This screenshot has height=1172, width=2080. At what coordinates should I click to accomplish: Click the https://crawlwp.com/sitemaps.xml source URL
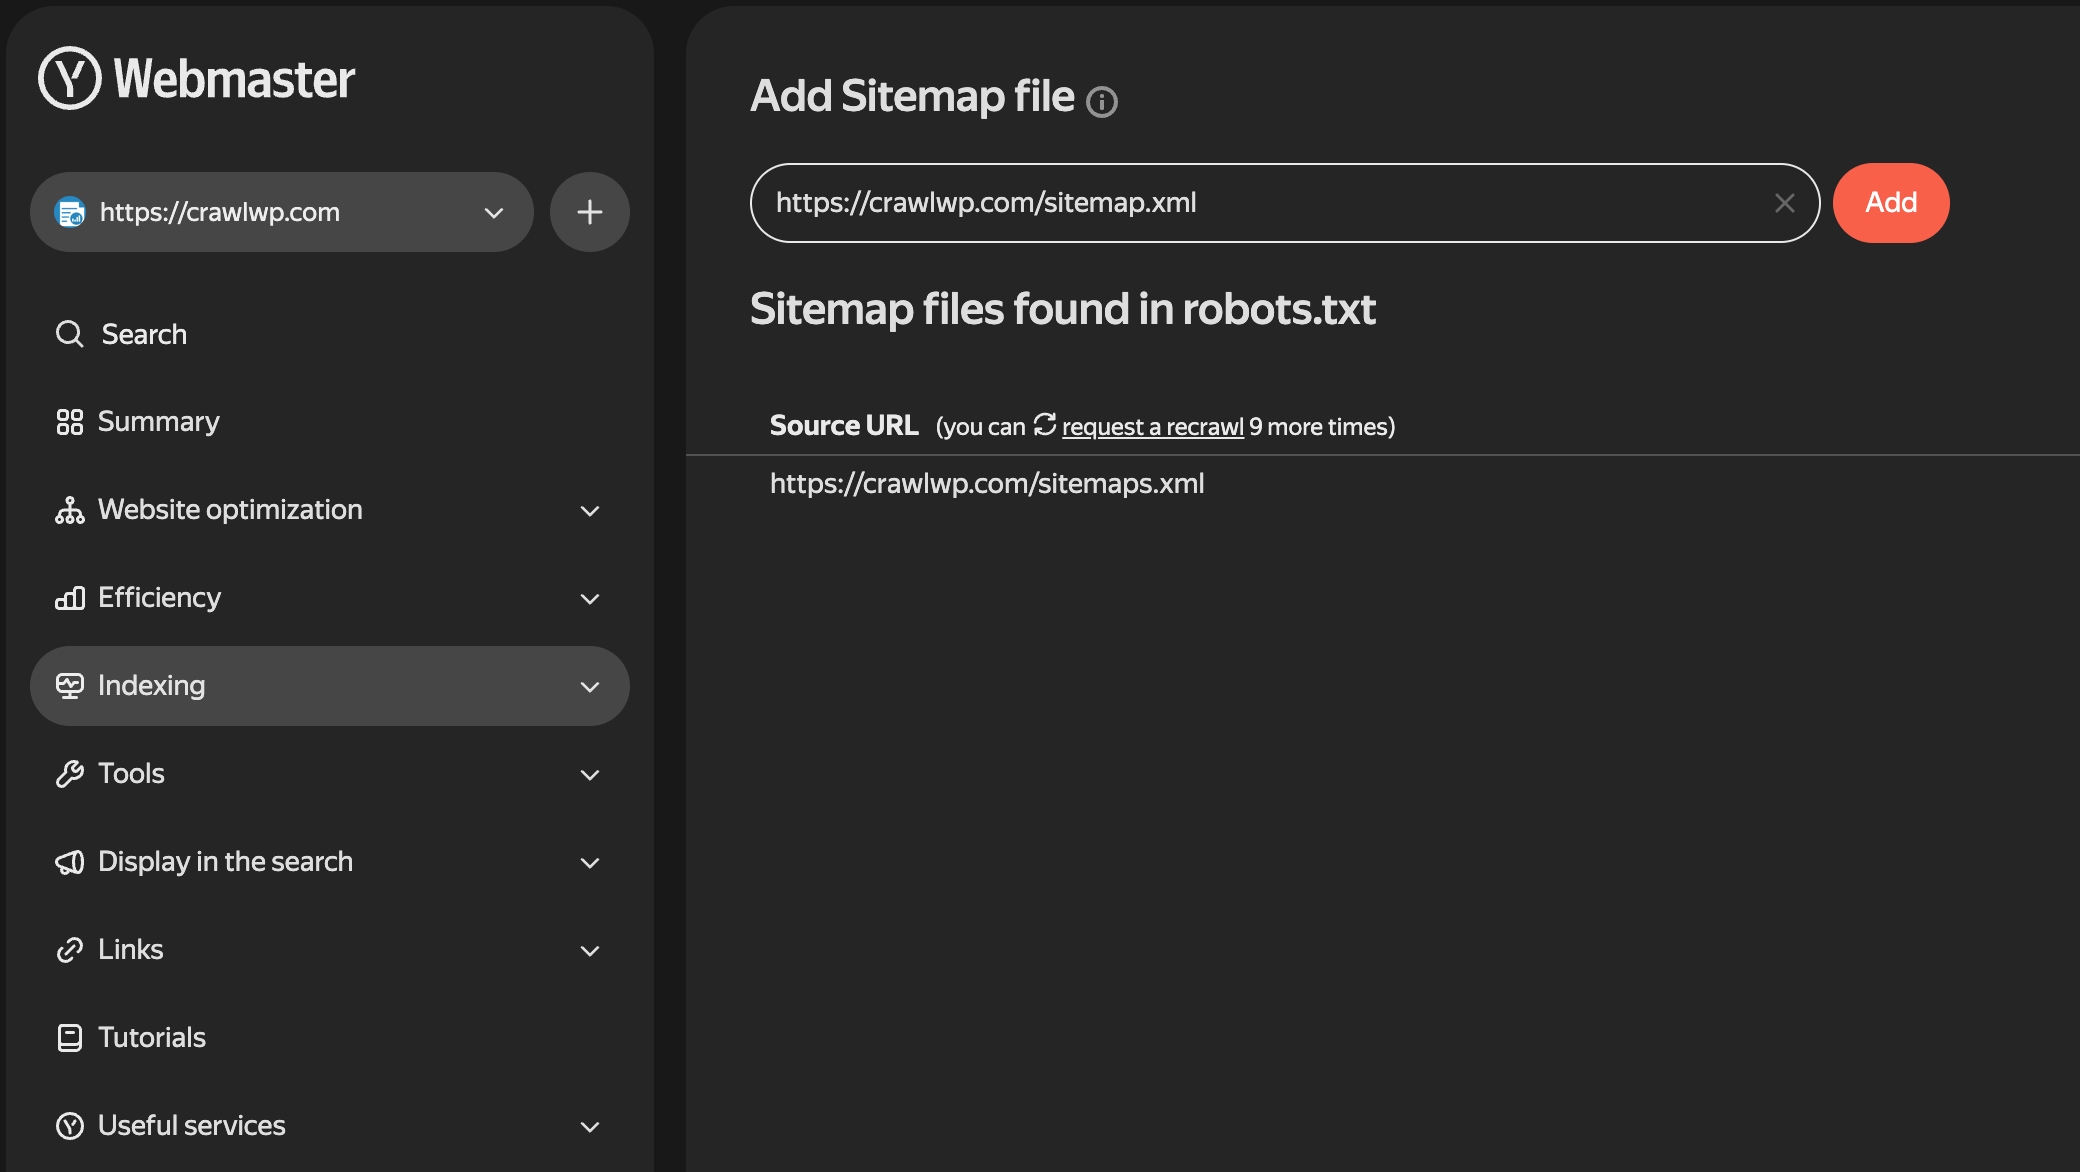point(987,484)
